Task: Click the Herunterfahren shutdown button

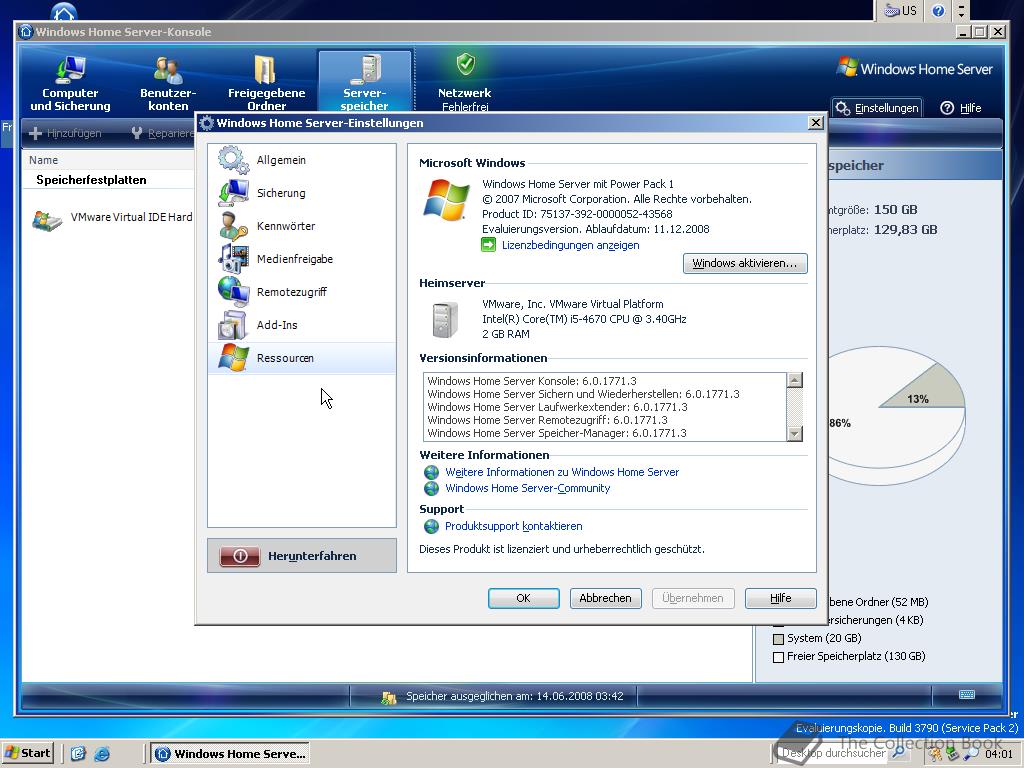Action: [x=302, y=556]
